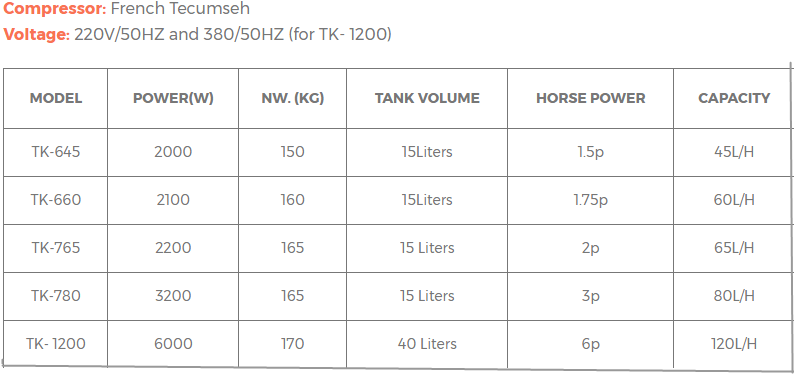Select the TK-765 model cell
The height and width of the screenshot is (376, 794).
[56, 248]
